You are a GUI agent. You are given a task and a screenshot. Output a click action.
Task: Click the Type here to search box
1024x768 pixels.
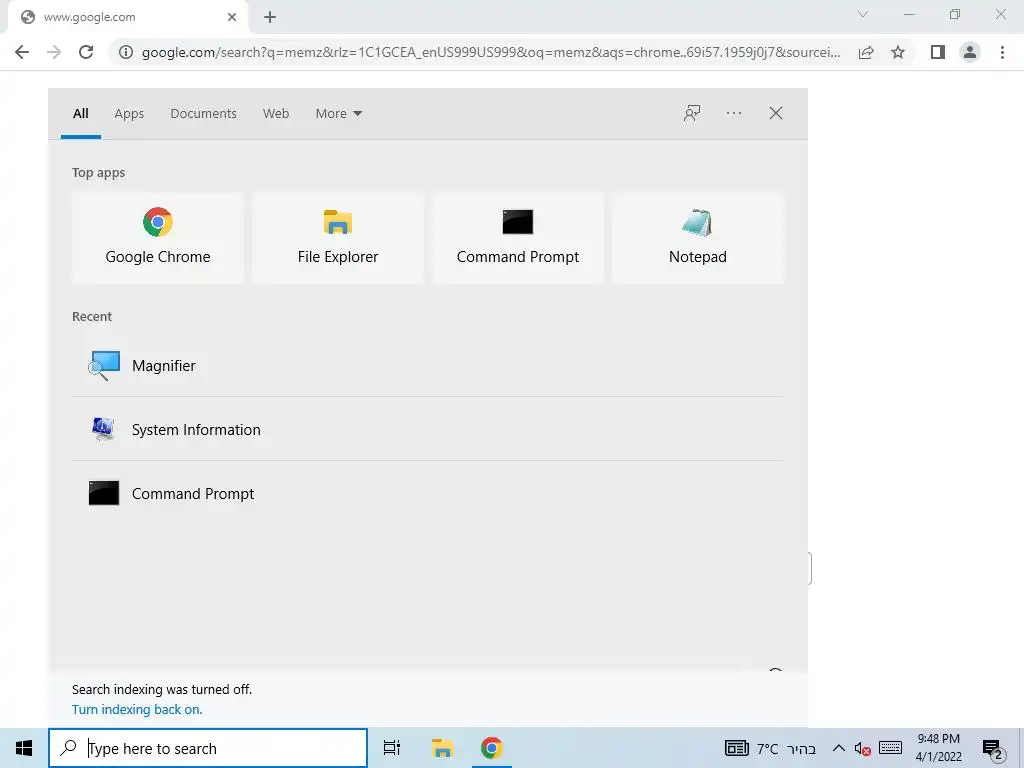(208, 748)
